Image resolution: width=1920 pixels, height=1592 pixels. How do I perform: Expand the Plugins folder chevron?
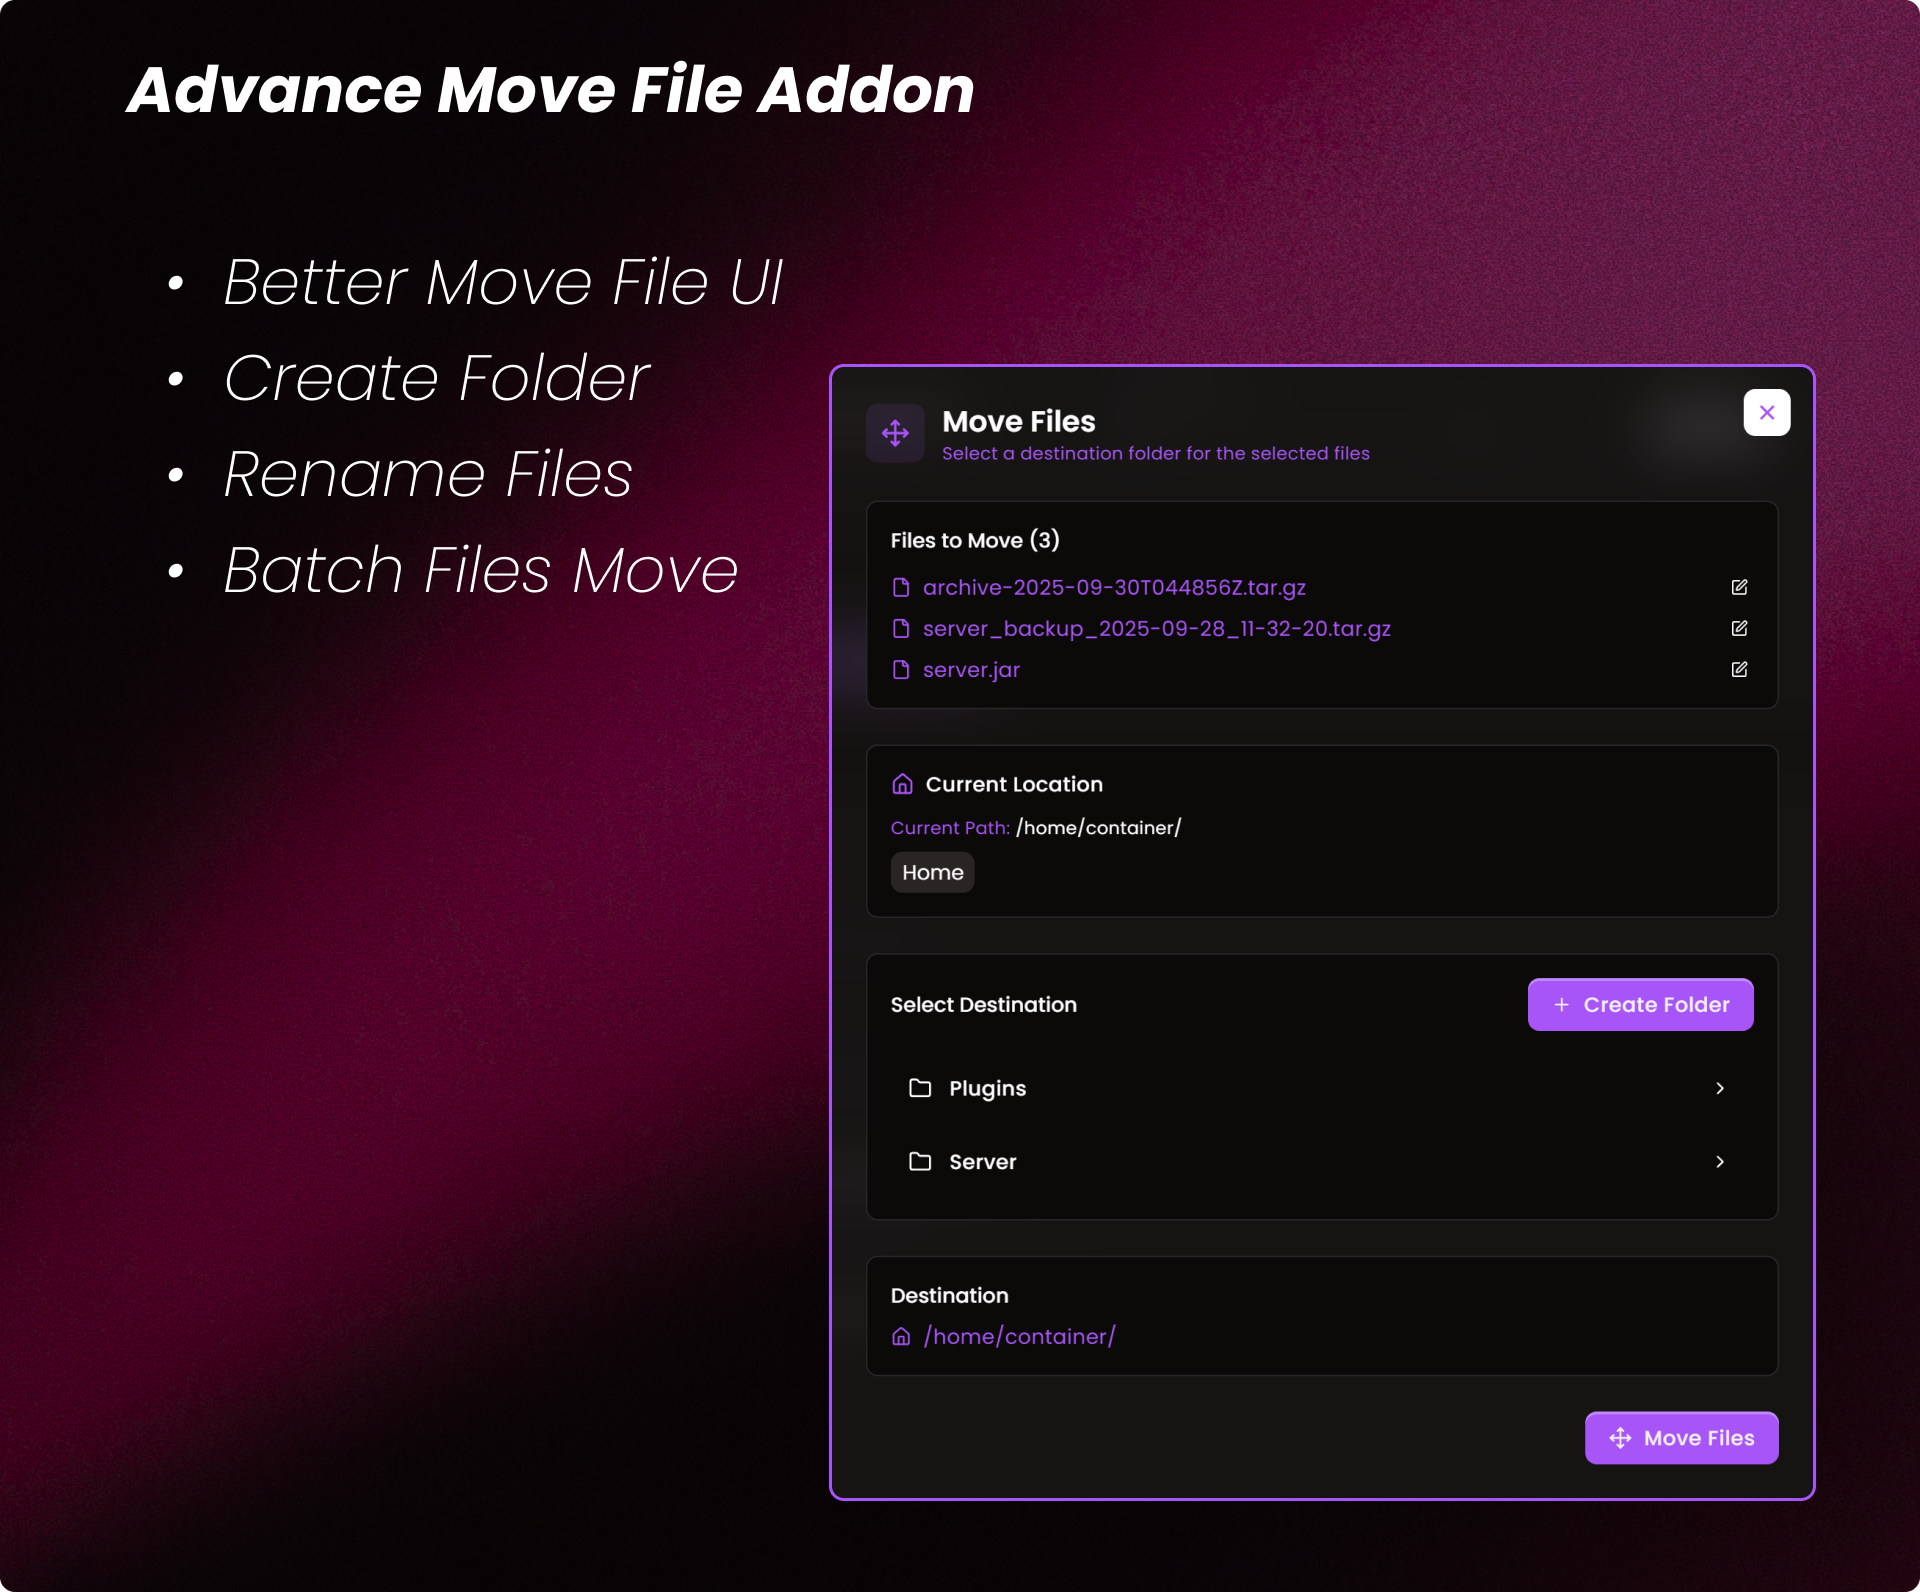click(1720, 1088)
